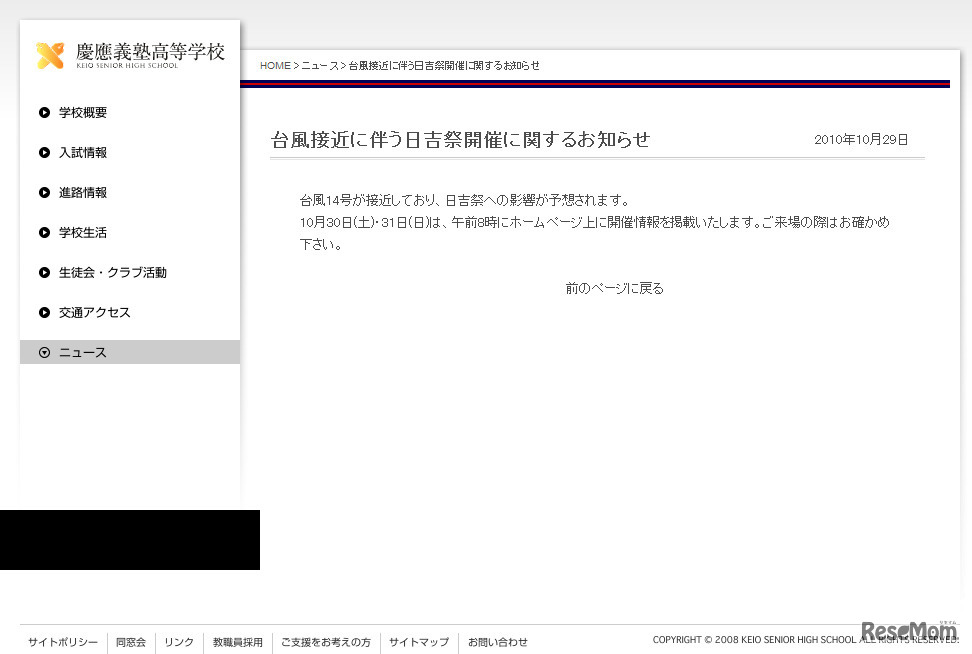This screenshot has height=654, width=972.
Task: Click the circled arrow icon next to ニュース
Action: tap(43, 352)
